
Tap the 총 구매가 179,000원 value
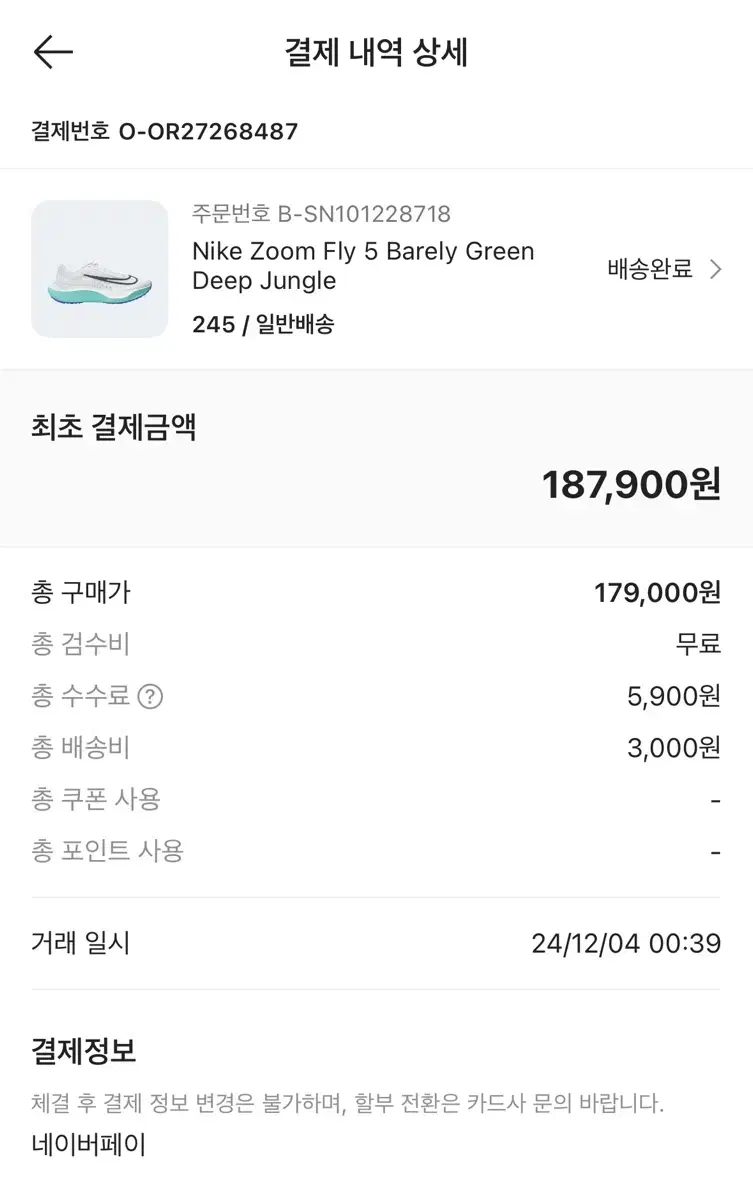pyautogui.click(x=657, y=592)
